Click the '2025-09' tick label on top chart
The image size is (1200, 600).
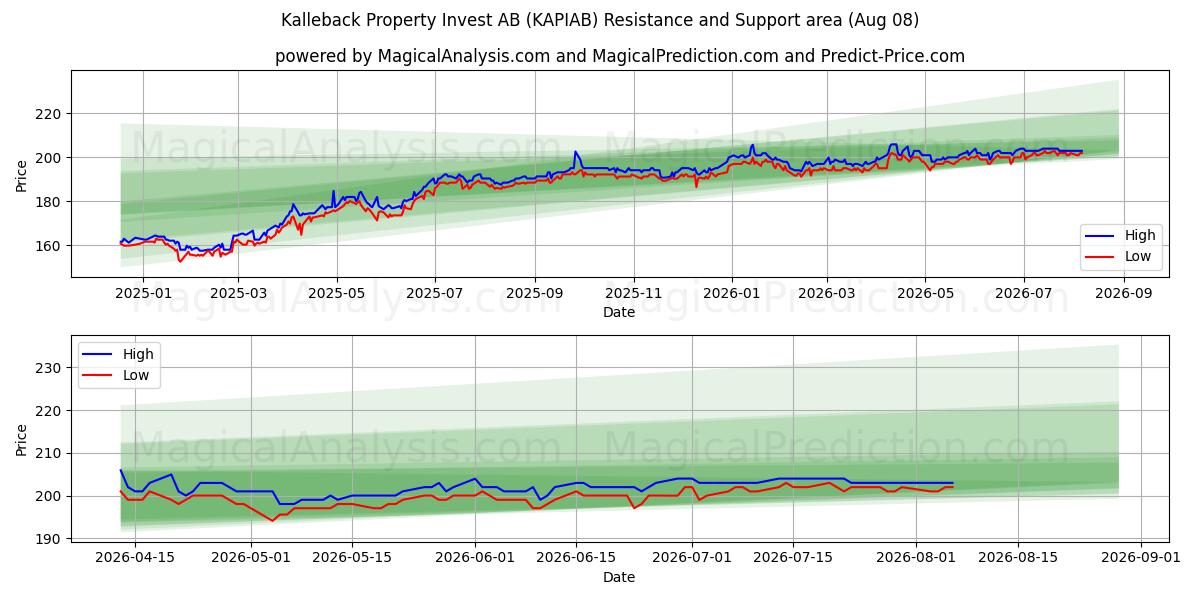[534, 295]
